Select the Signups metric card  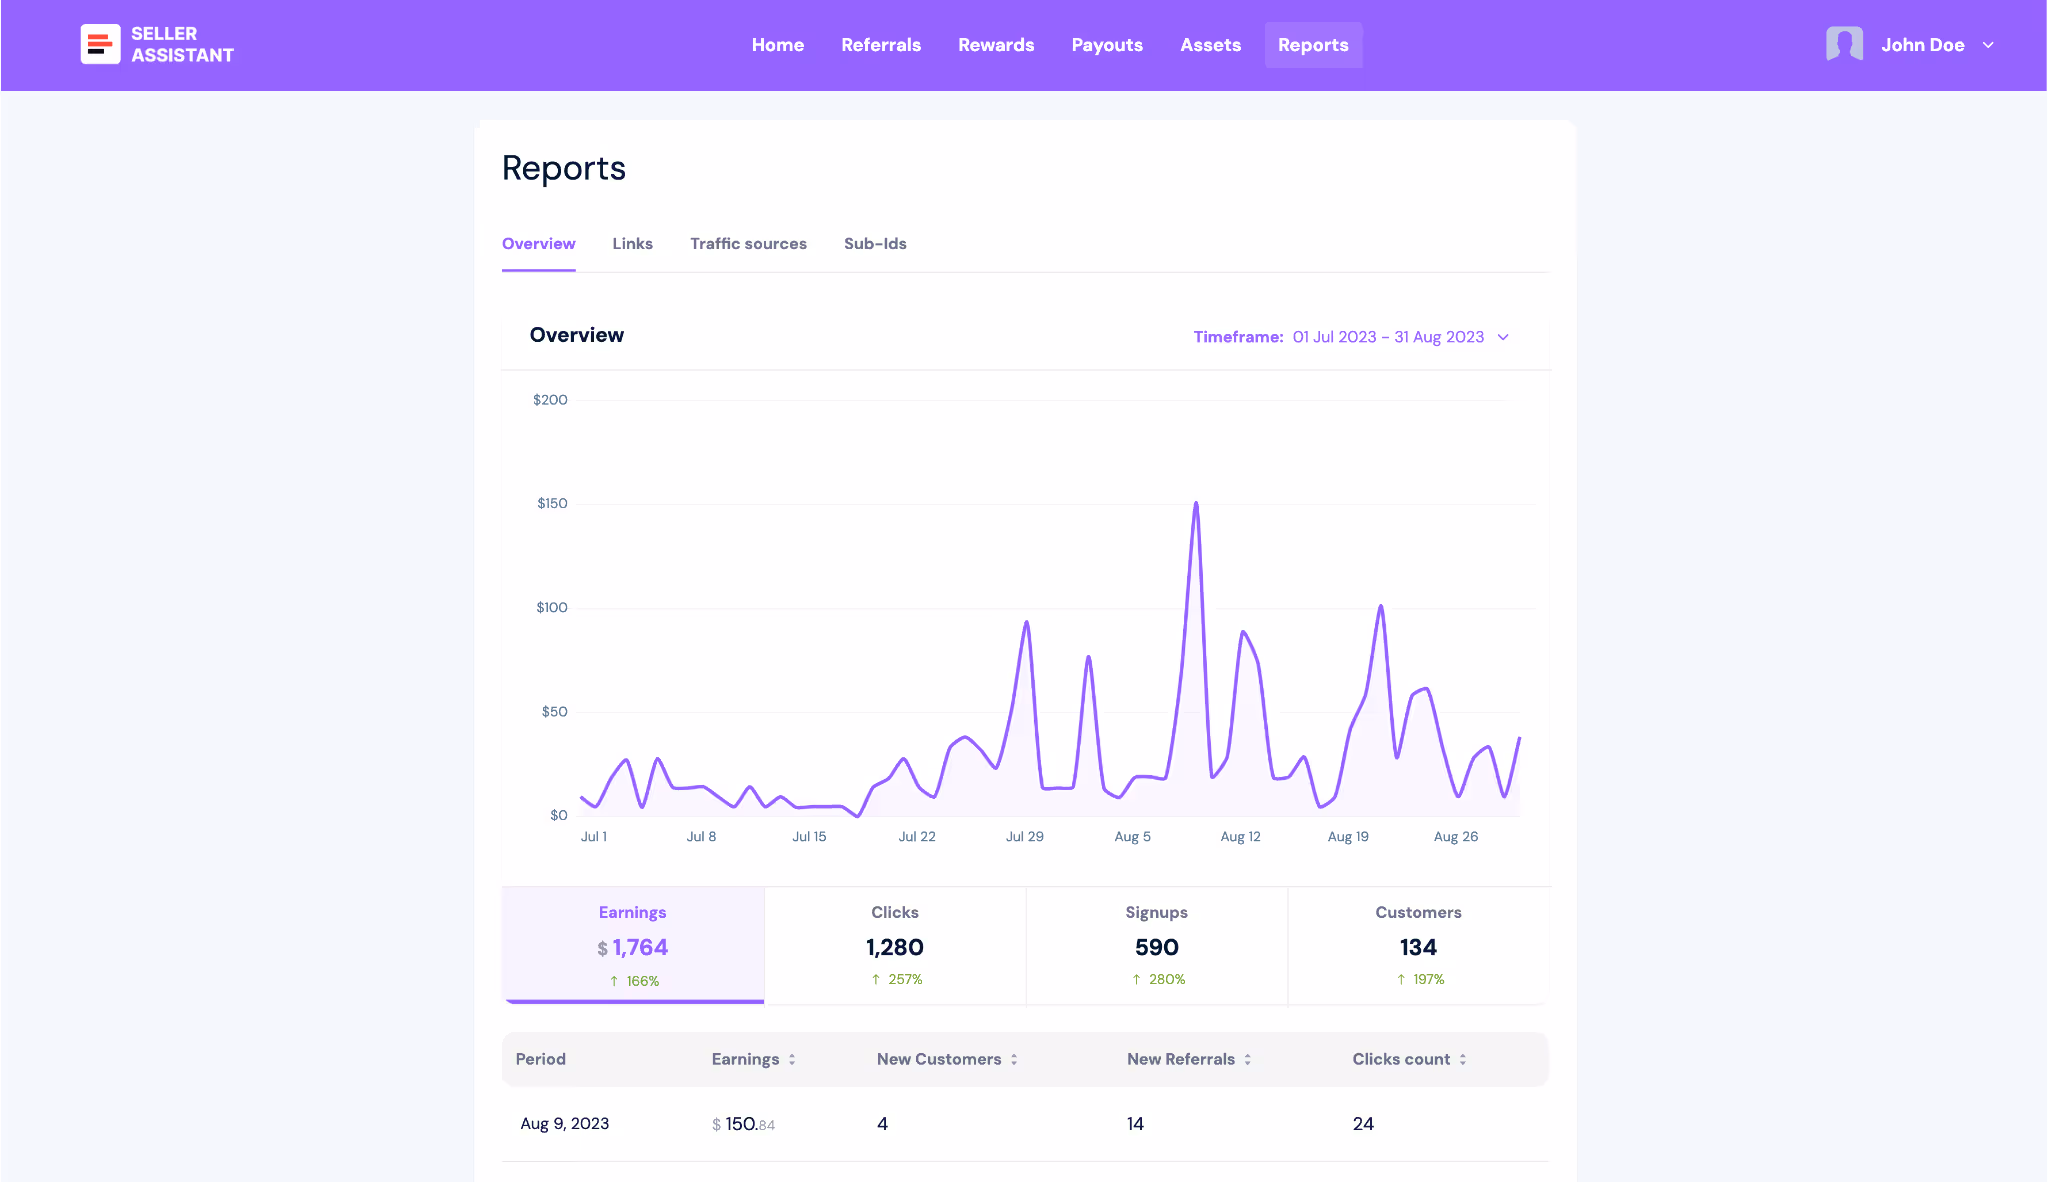[x=1156, y=945]
